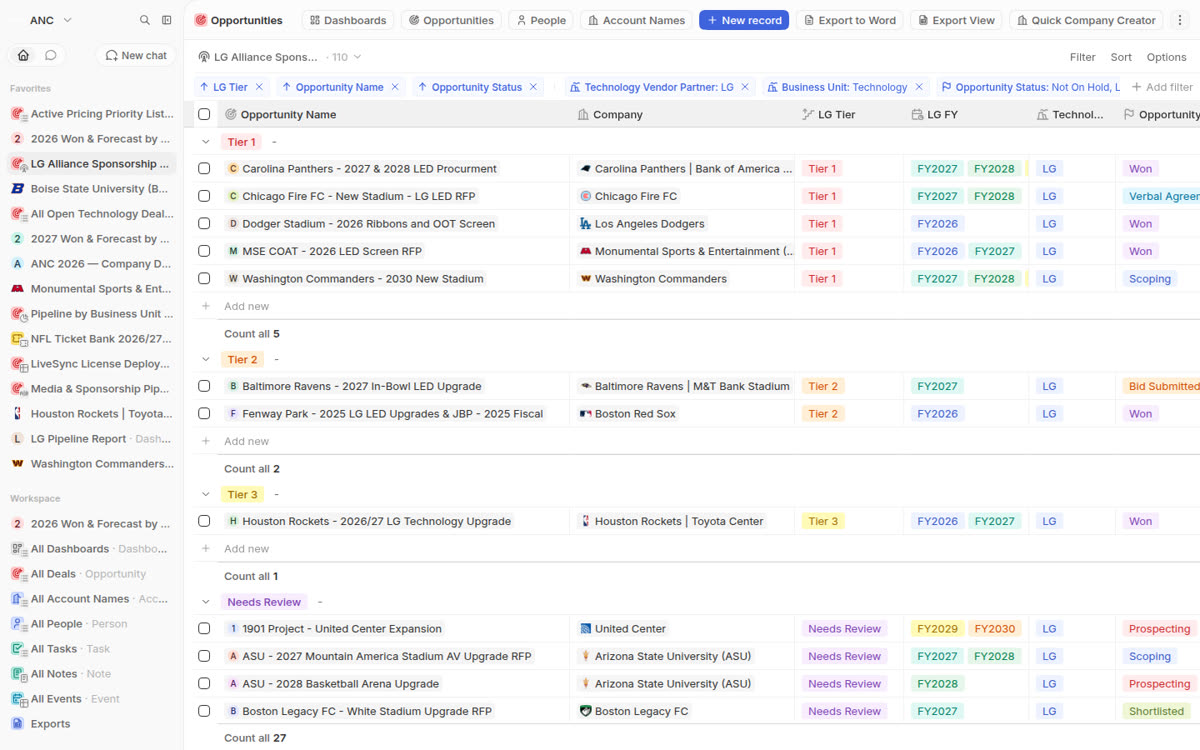Collapse the Tier 1 group
Image resolution: width=1200 pixels, height=750 pixels.
click(206, 142)
